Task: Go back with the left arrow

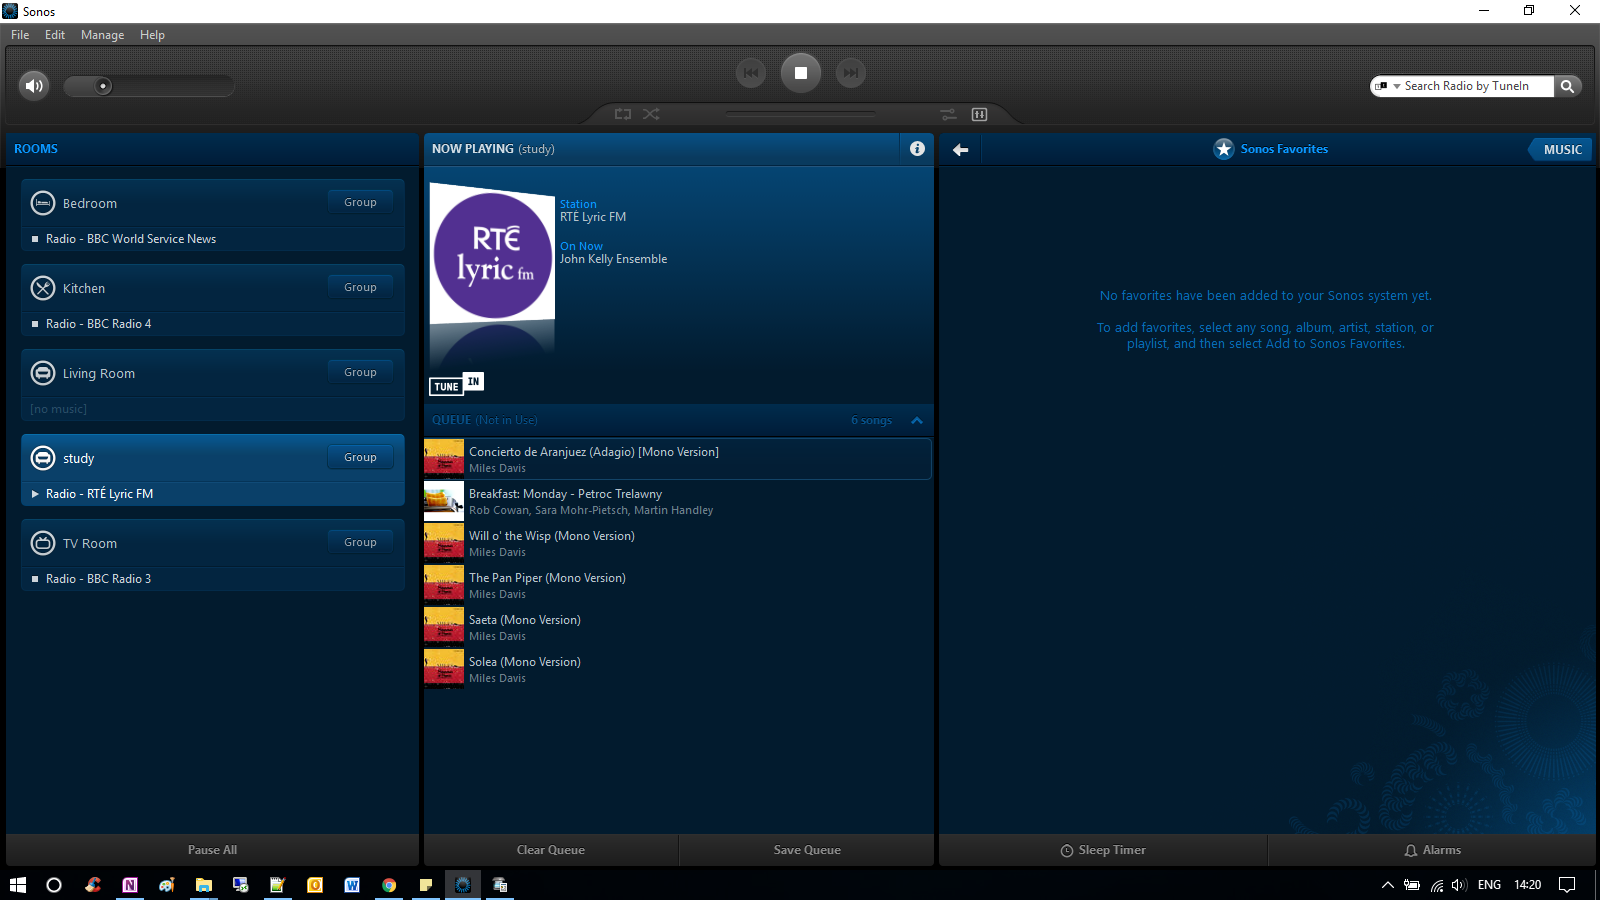Action: pos(960,149)
